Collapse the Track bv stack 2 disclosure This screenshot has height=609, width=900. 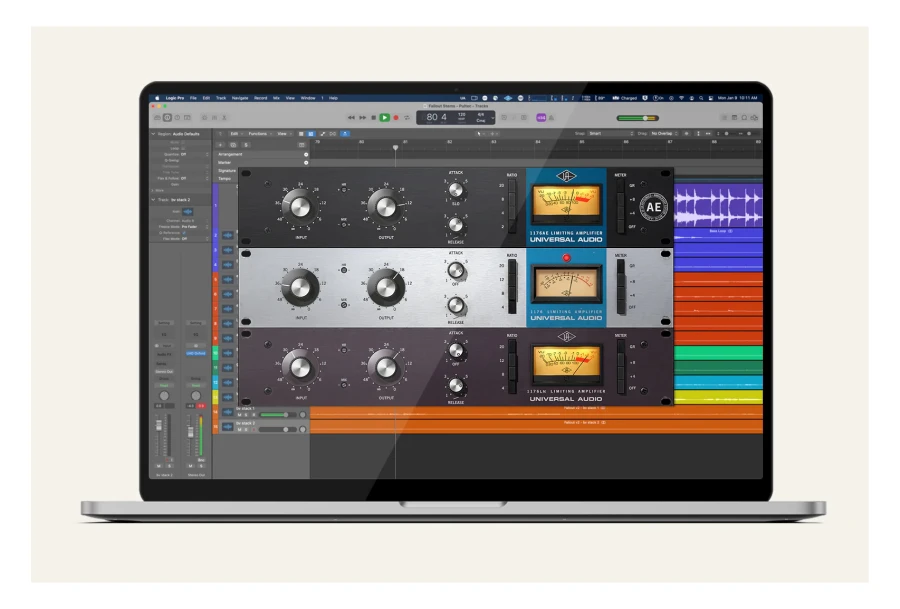pos(153,200)
